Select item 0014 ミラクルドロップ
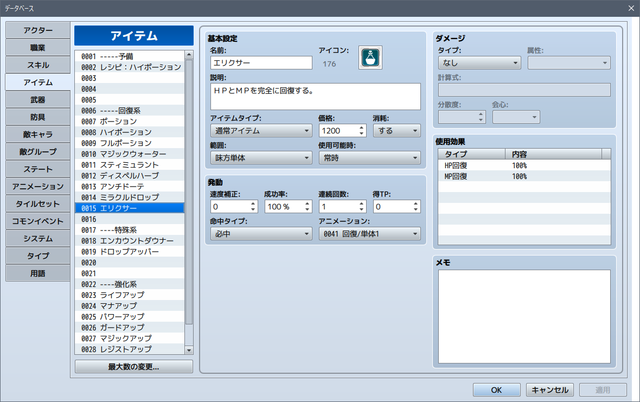 130,197
